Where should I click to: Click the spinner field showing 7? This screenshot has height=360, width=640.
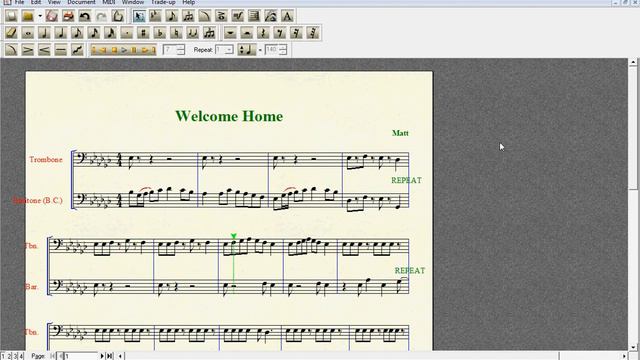(171, 50)
